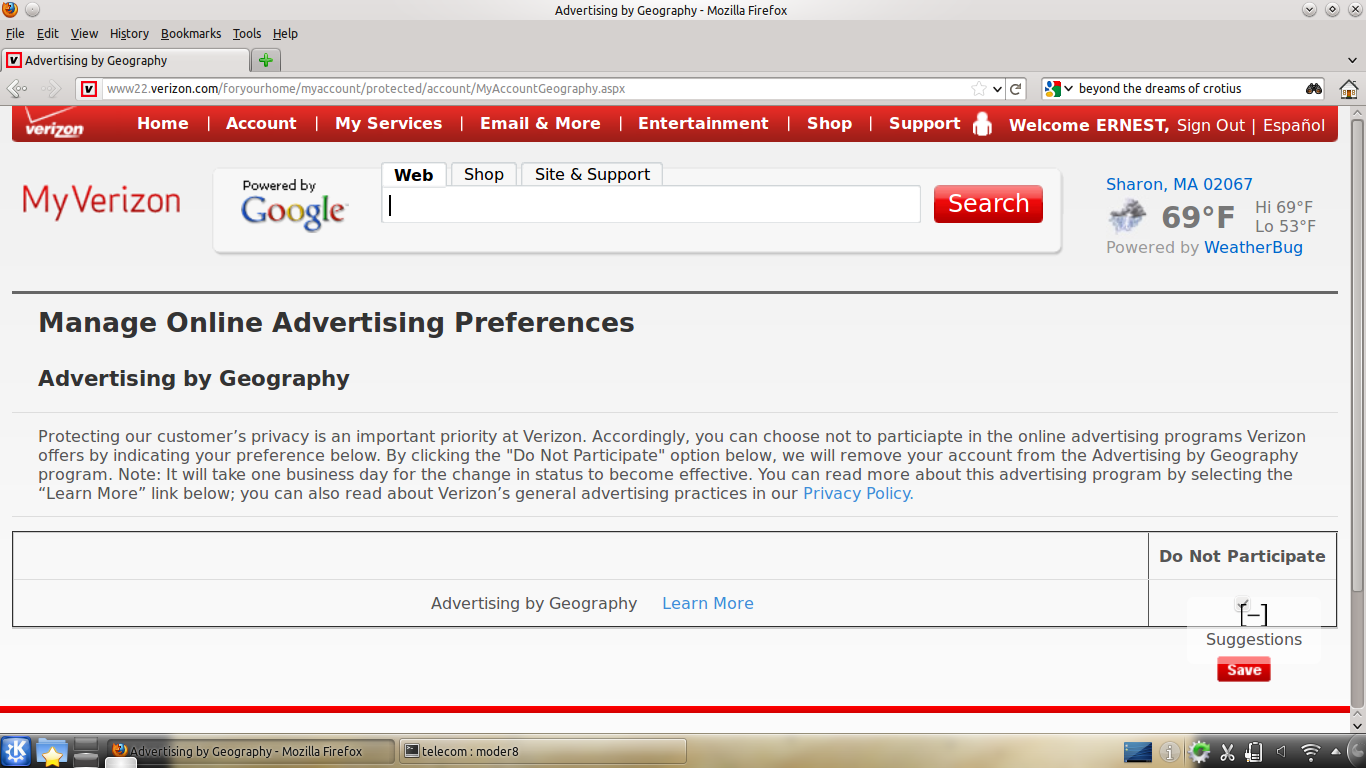Screen dimensions: 1366x768
Task: Click the volume speaker icon in the tray
Action: pos(1281,751)
